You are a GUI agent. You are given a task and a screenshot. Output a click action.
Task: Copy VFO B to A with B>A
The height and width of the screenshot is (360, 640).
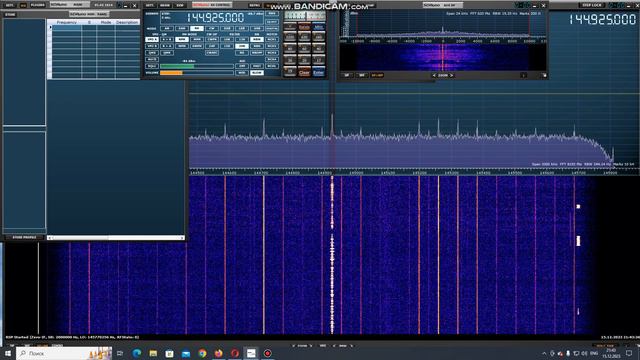[x=167, y=46]
